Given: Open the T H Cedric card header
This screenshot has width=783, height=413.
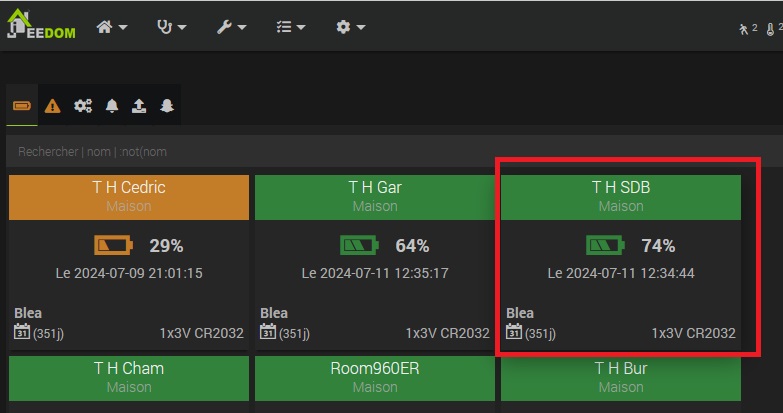Looking at the screenshot, I should click(129, 197).
